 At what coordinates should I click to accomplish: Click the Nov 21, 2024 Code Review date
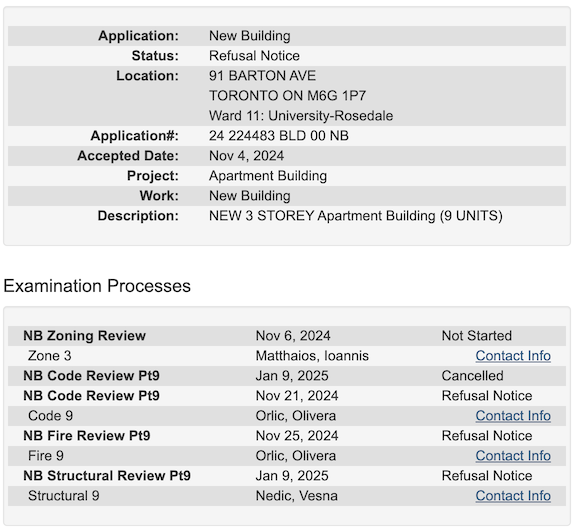tap(297, 396)
